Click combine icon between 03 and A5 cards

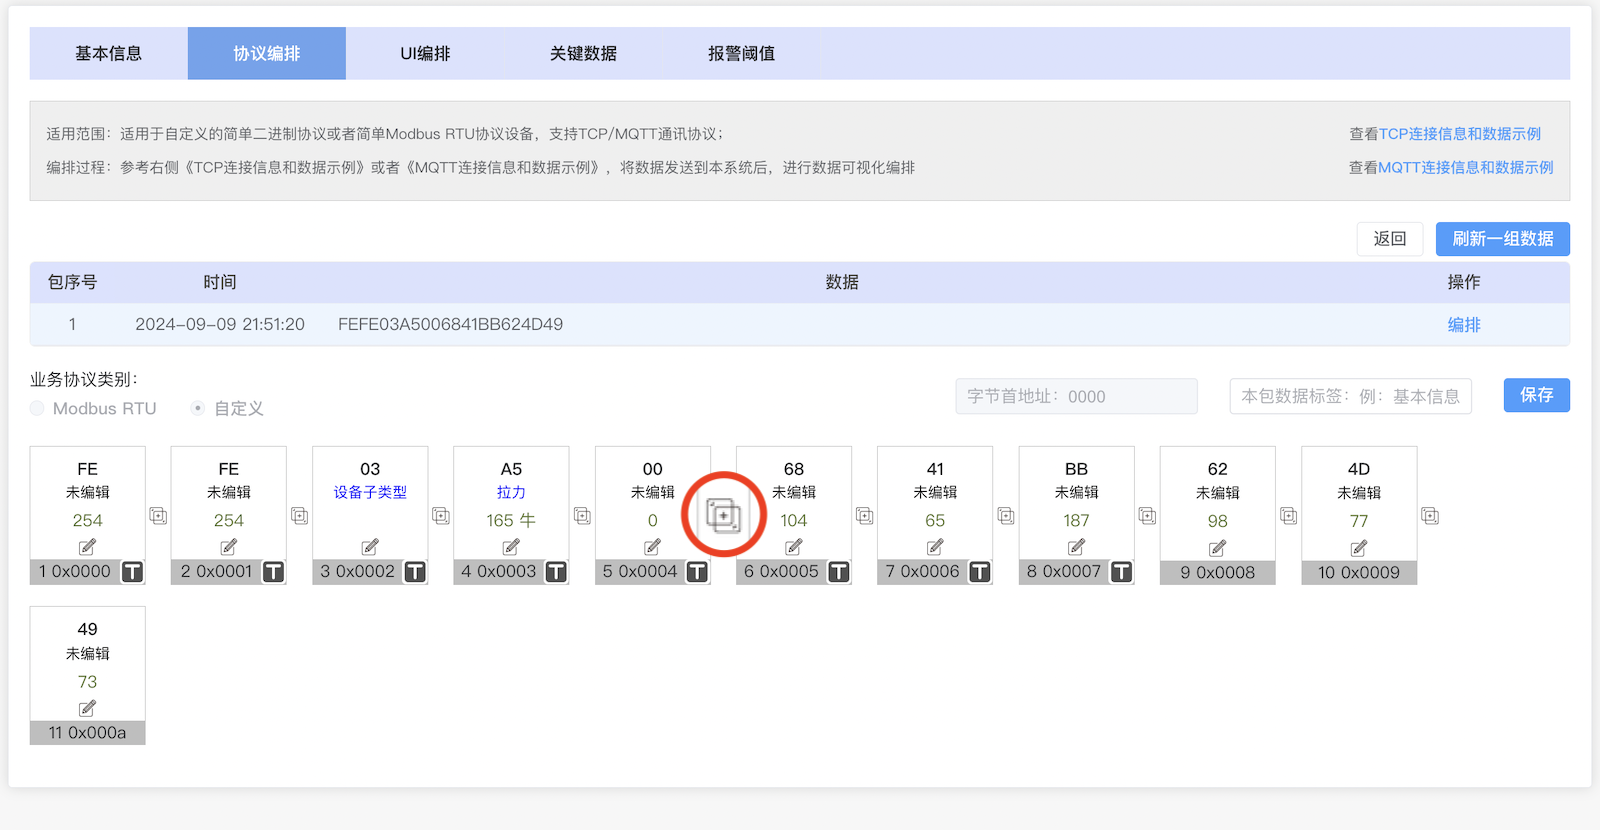pyautogui.click(x=441, y=516)
